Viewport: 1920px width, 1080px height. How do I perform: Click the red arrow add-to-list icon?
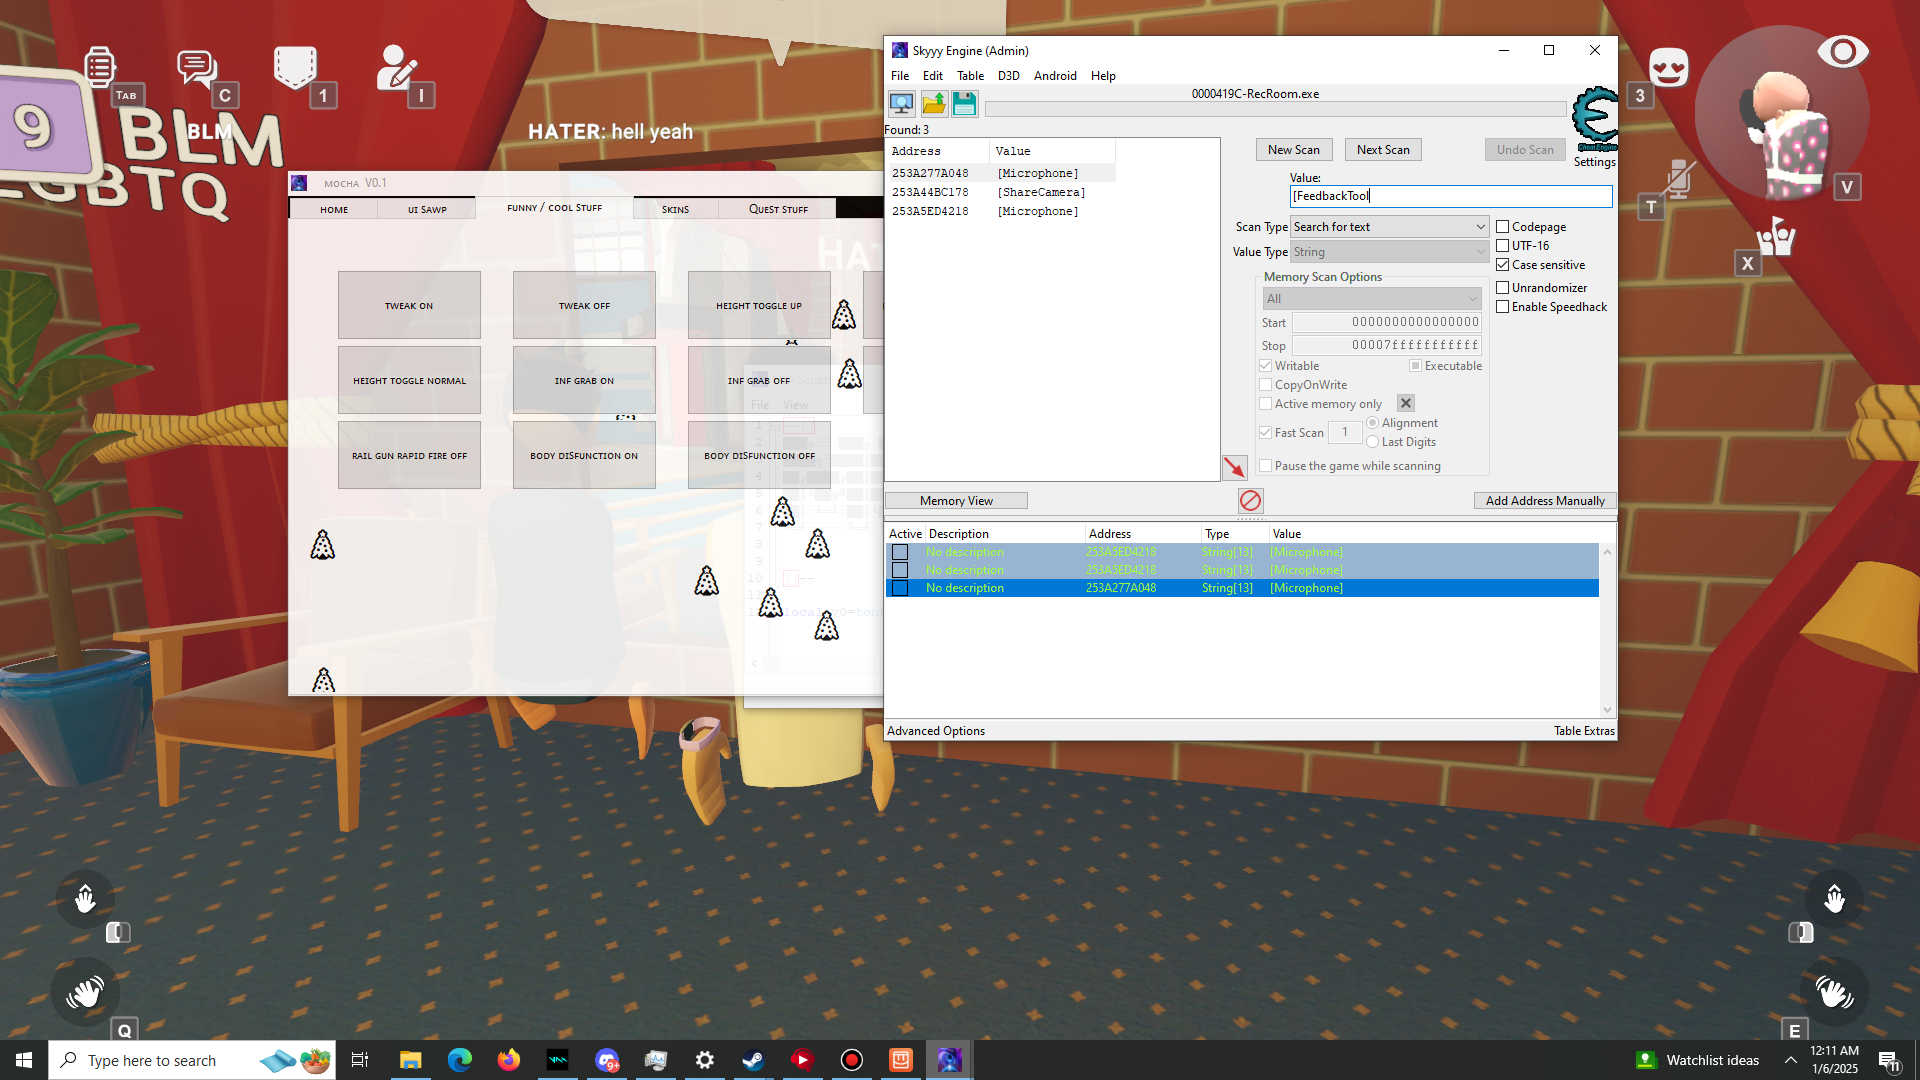point(1234,467)
